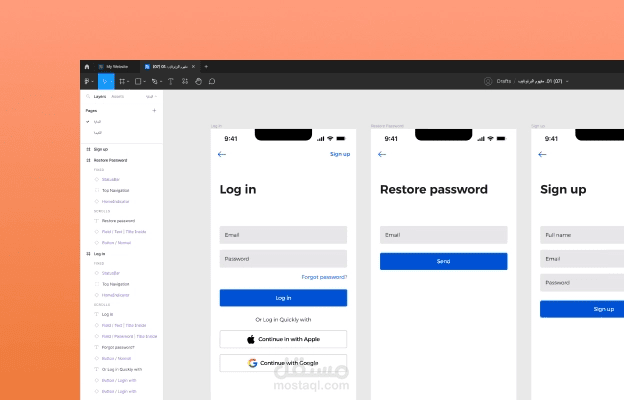Screen dimensions: 624x400
Task: Select the Restore password text layer
Action: (x=118, y=221)
